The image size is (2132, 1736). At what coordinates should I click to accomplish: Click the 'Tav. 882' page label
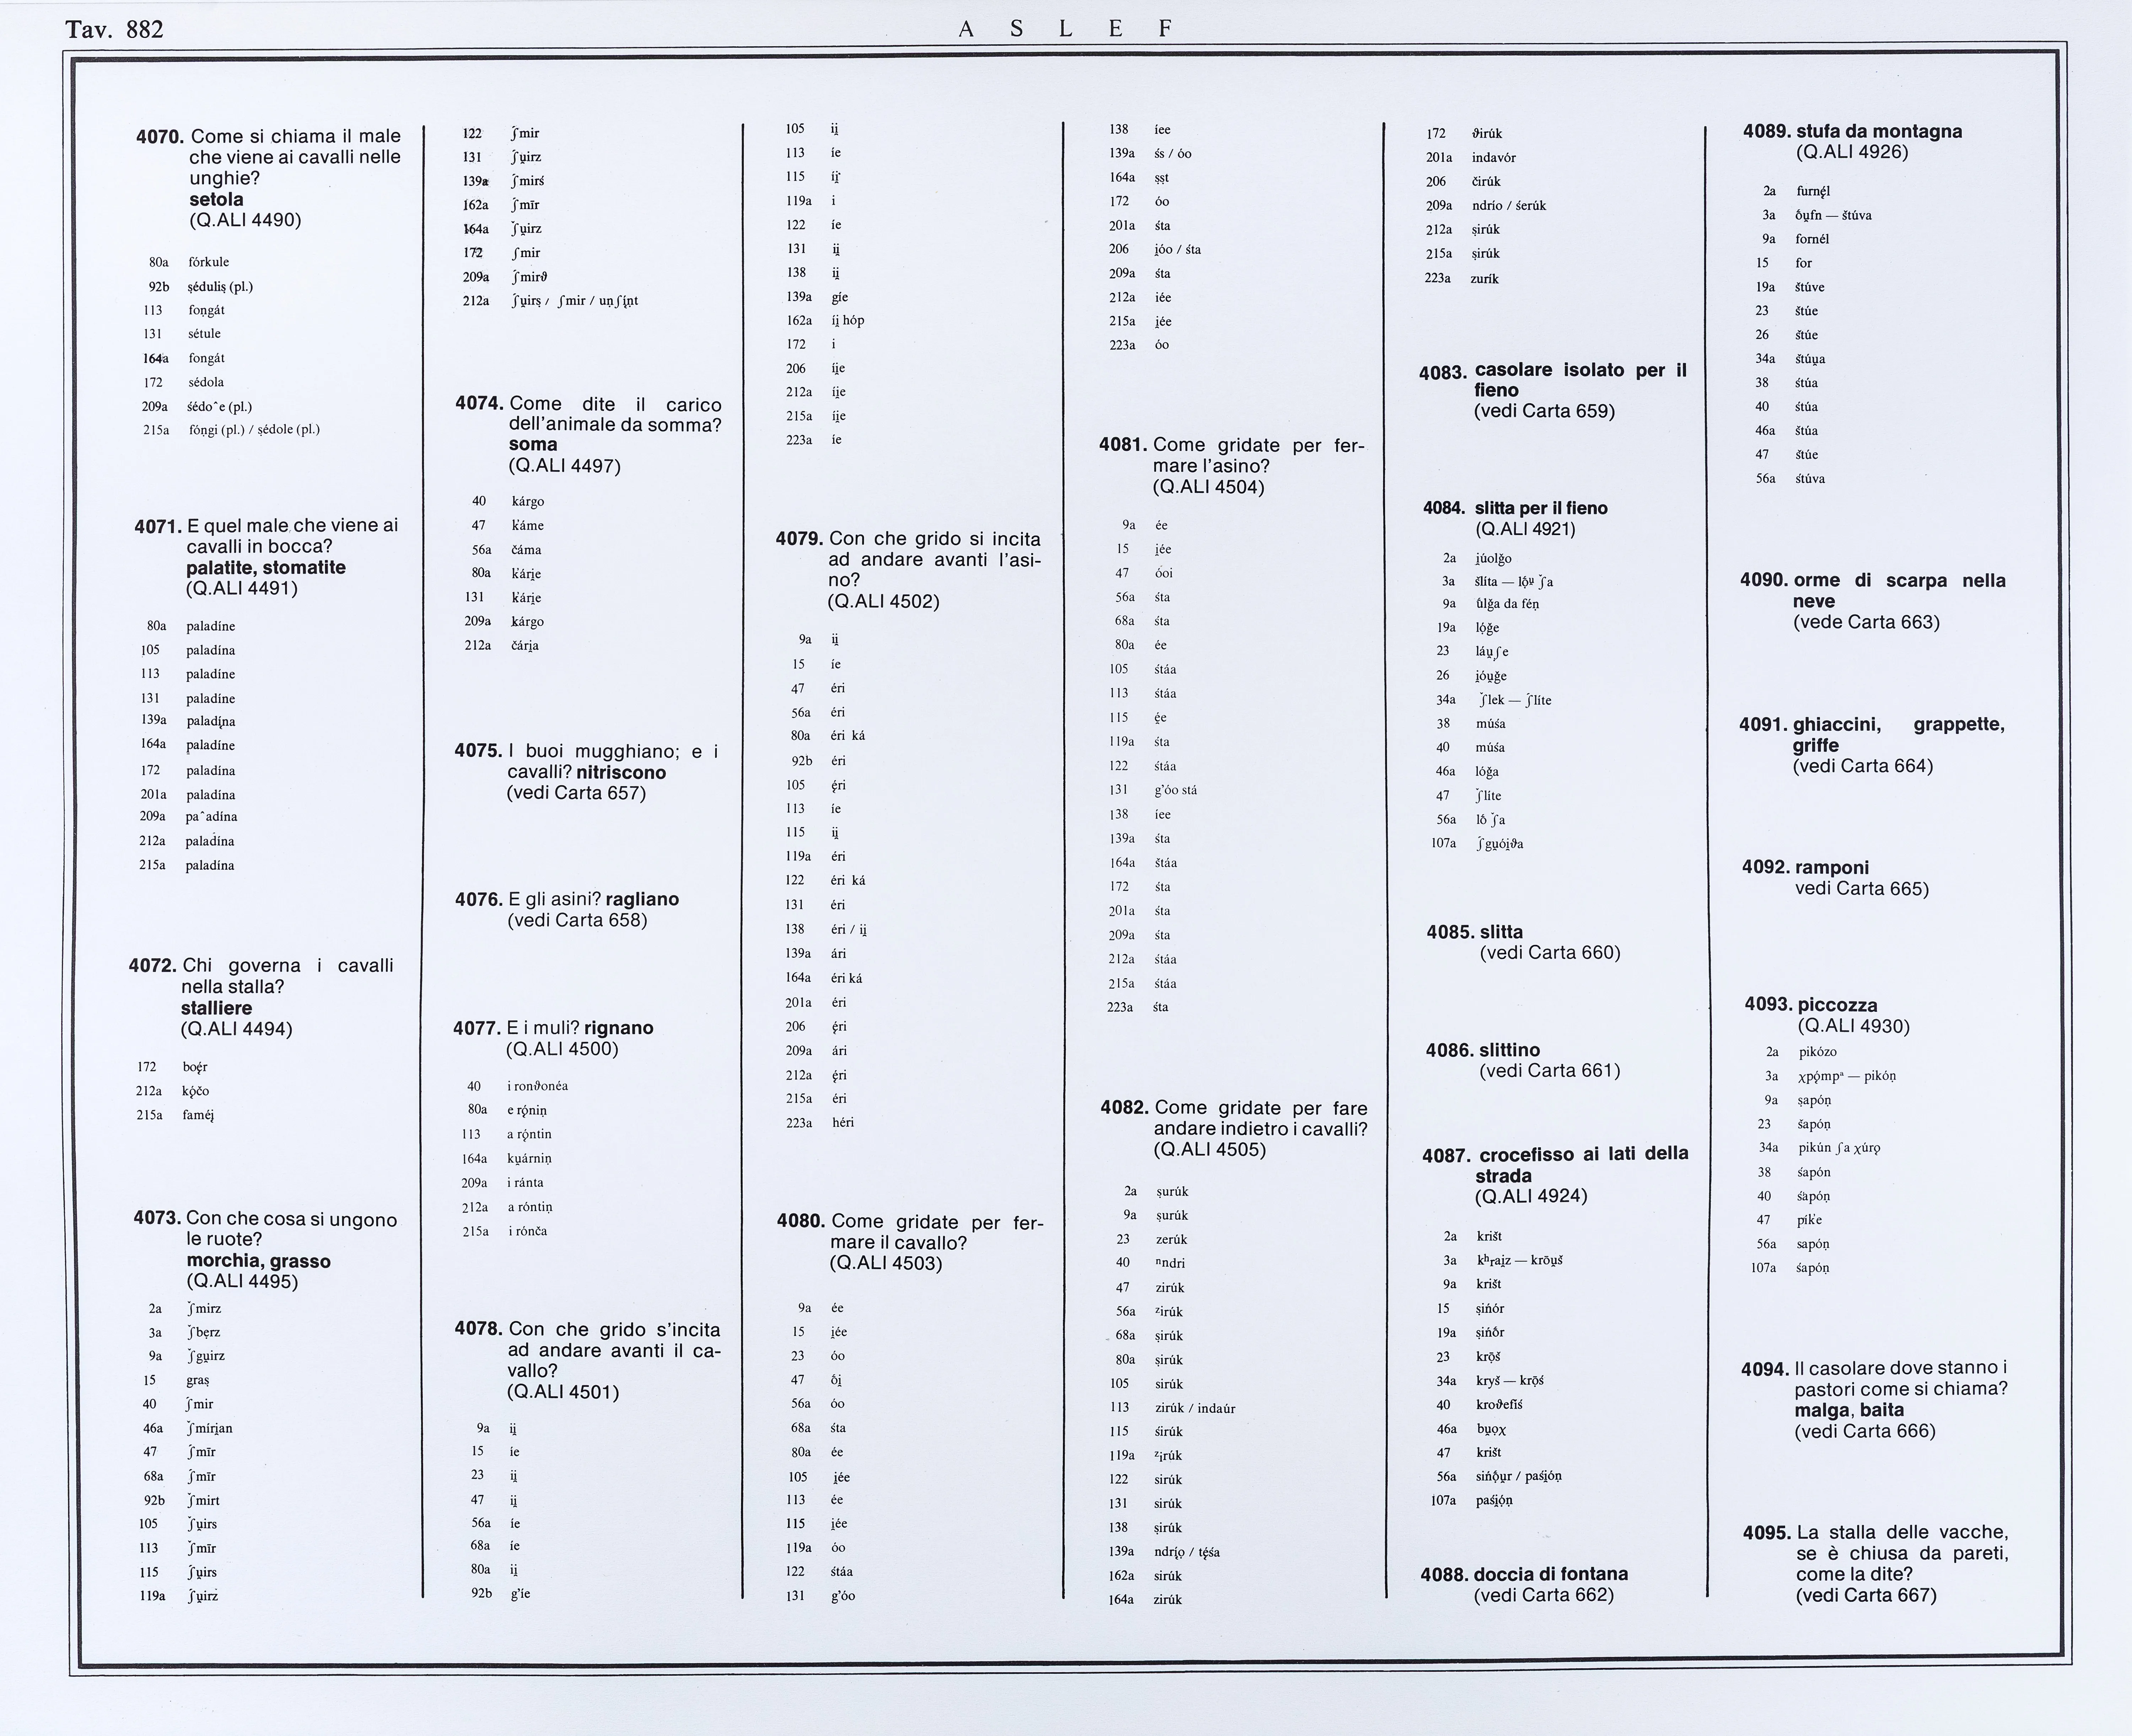114,29
